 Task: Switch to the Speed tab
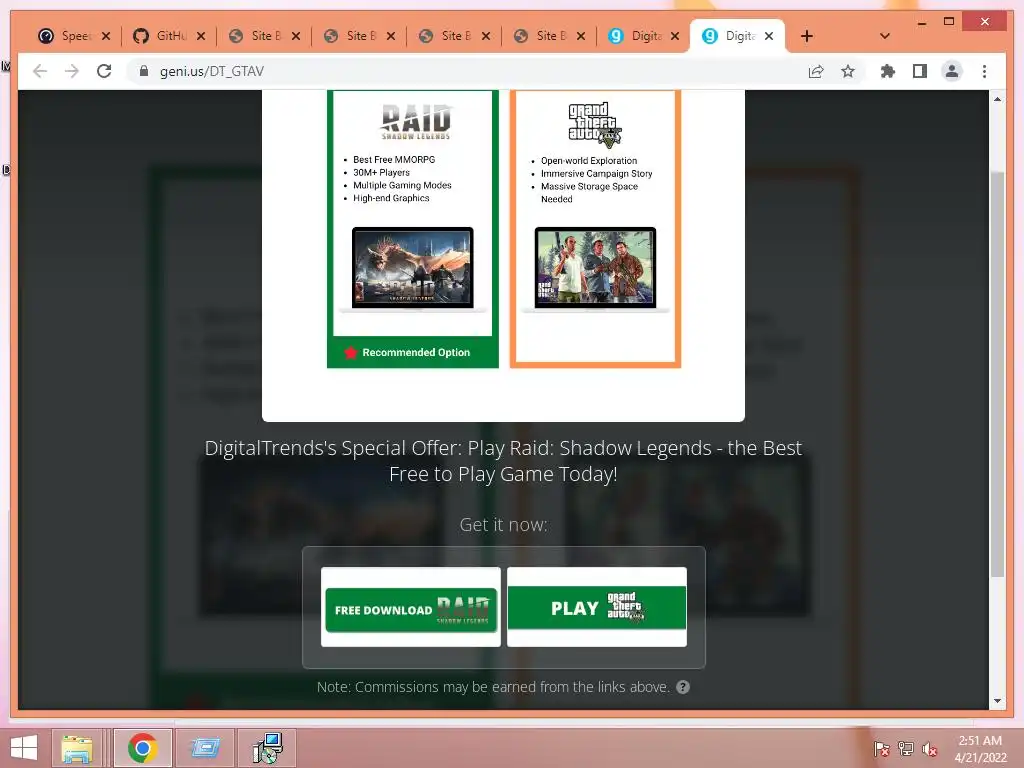click(66, 36)
